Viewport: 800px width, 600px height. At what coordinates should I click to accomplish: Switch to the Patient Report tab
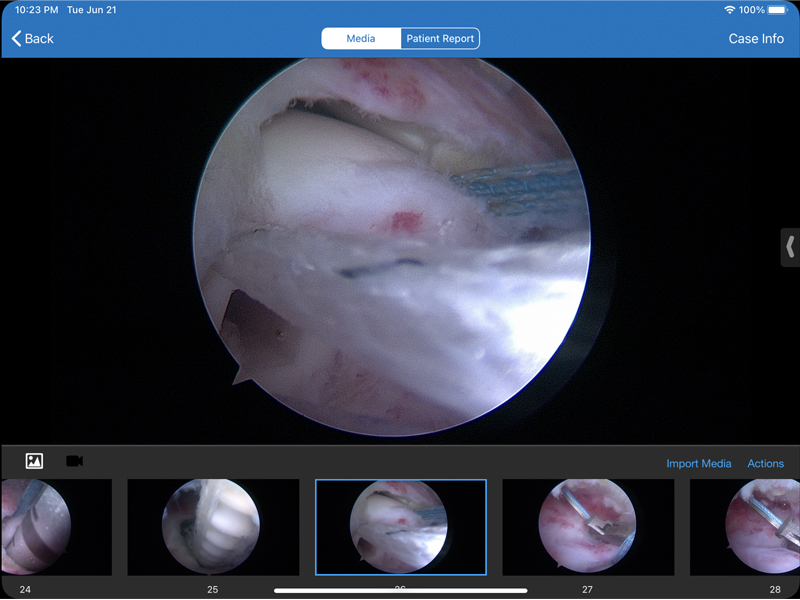click(440, 39)
